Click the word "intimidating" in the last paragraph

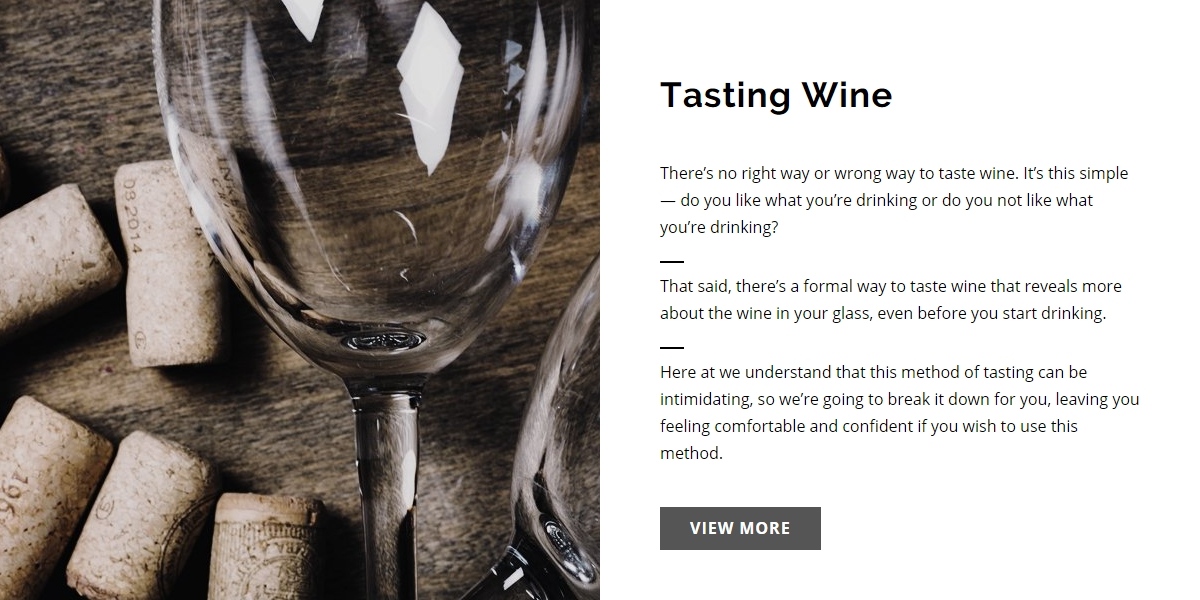[705, 399]
